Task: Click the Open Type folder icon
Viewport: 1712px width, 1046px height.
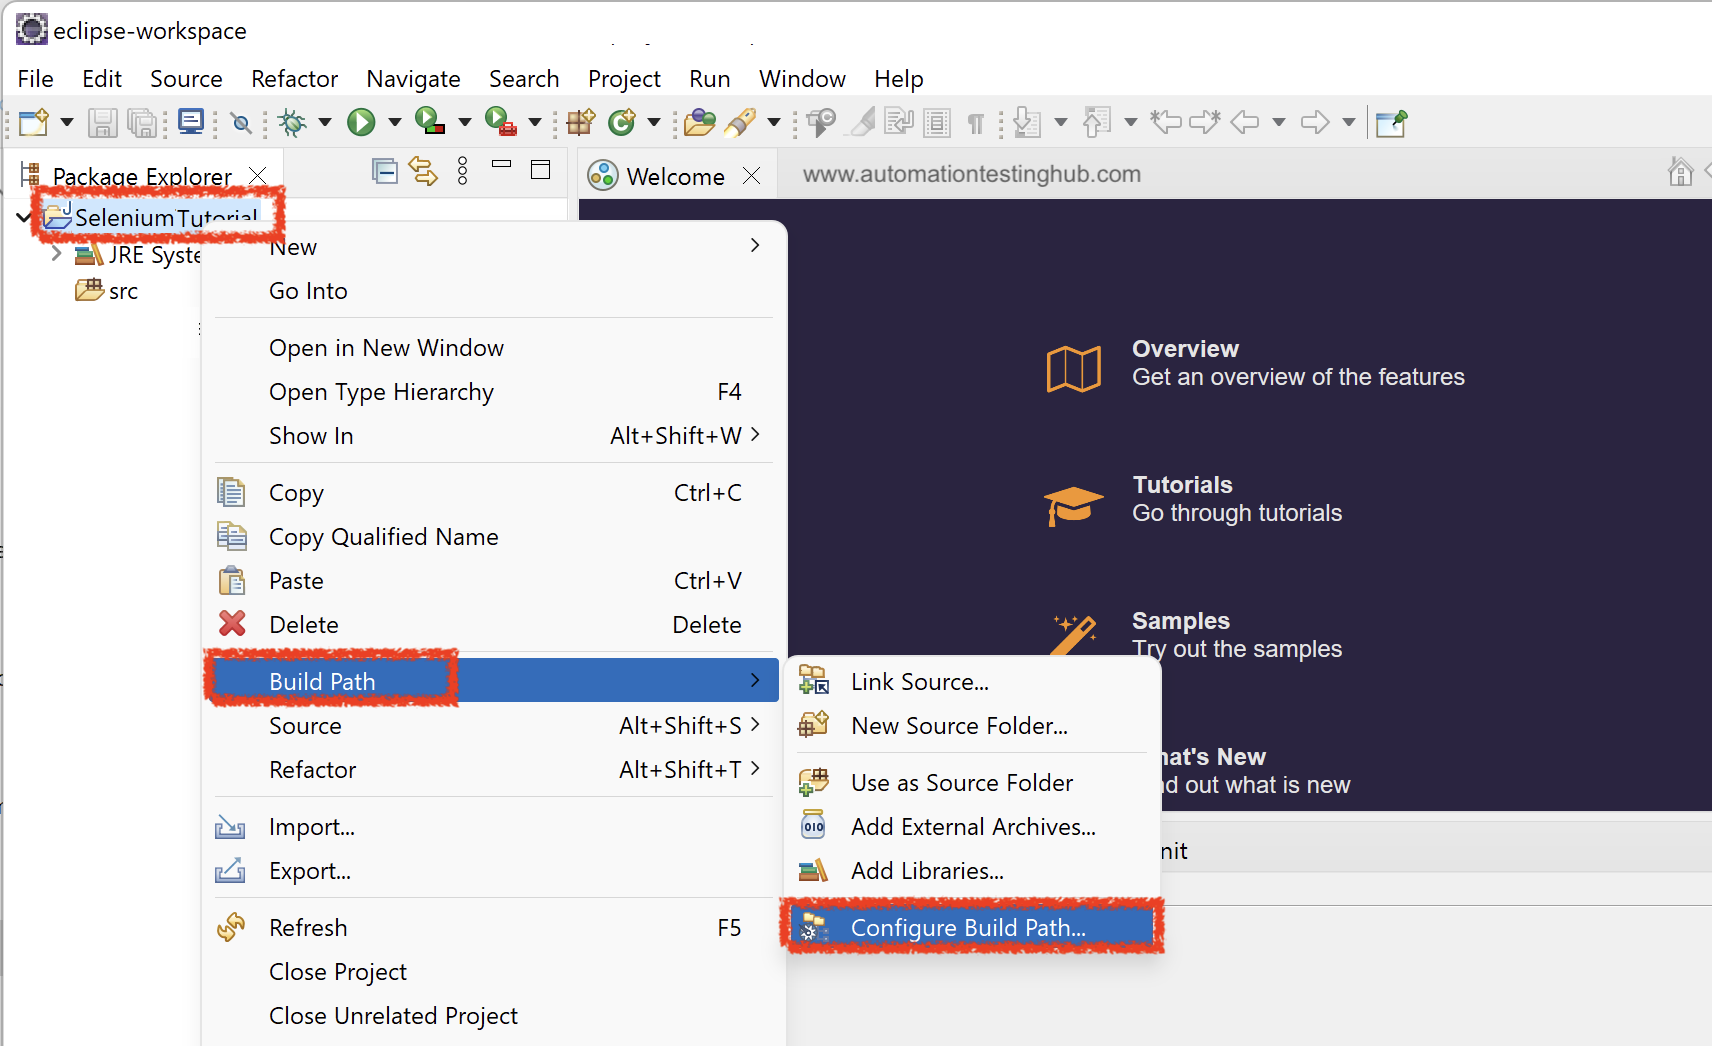Action: click(x=700, y=122)
